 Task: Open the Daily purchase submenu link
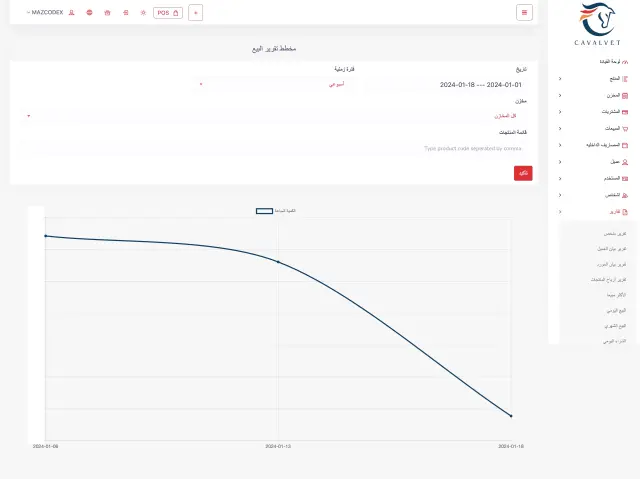tap(615, 341)
